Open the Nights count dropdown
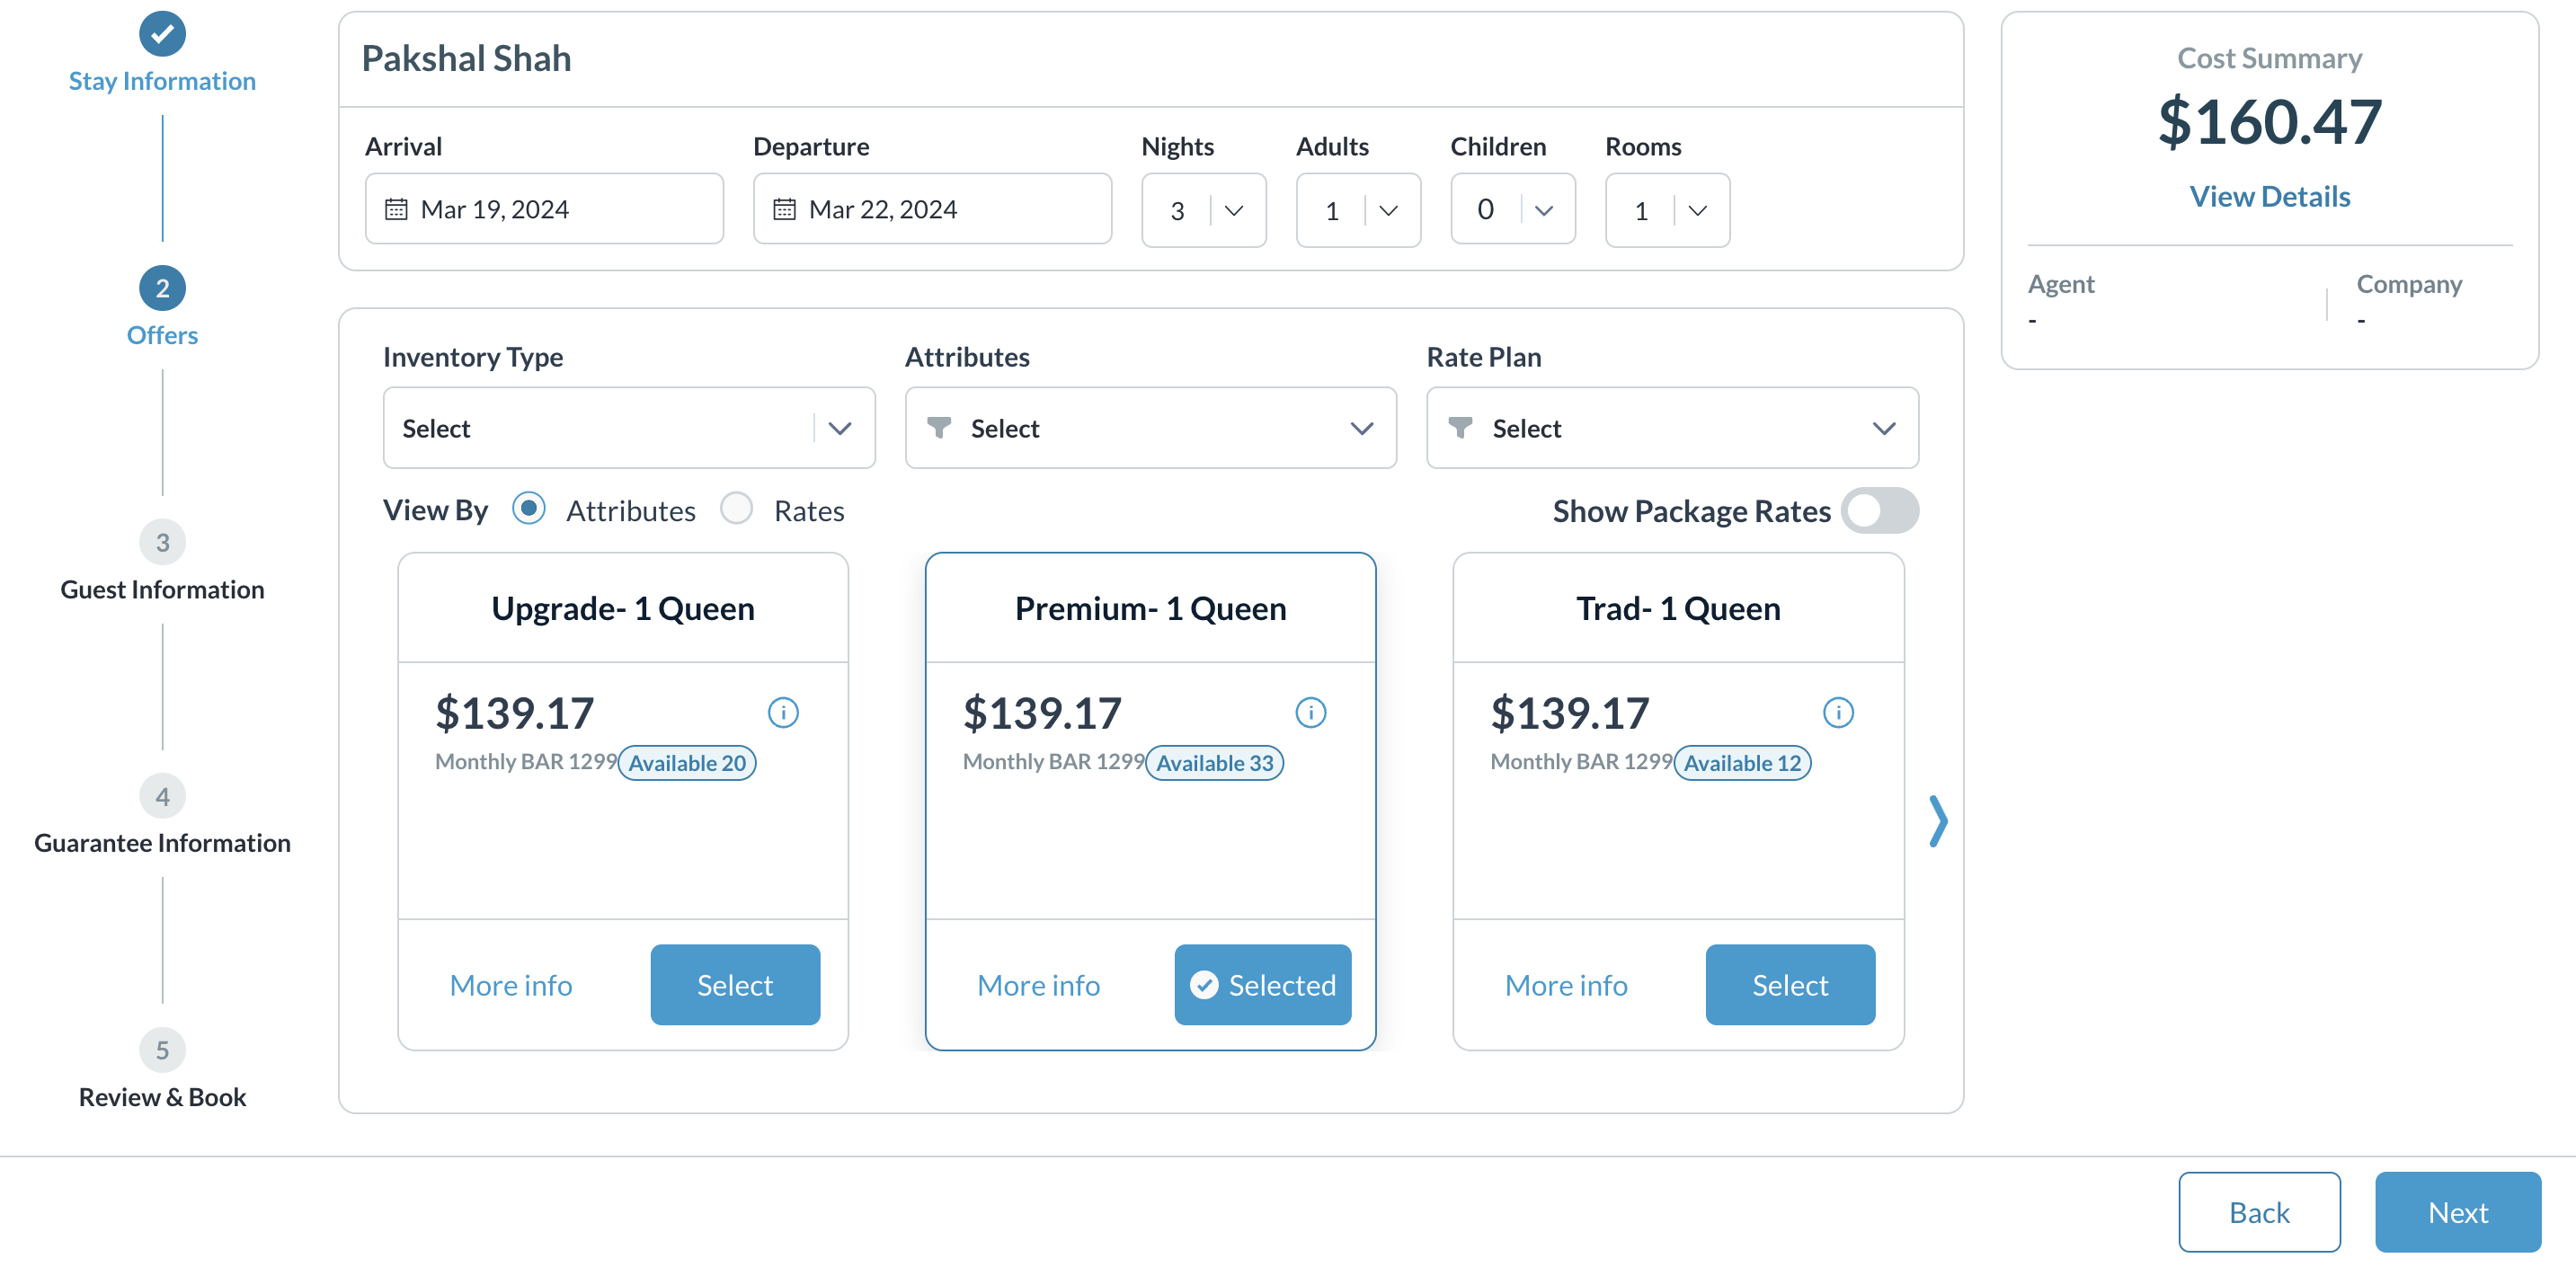 tap(1203, 210)
